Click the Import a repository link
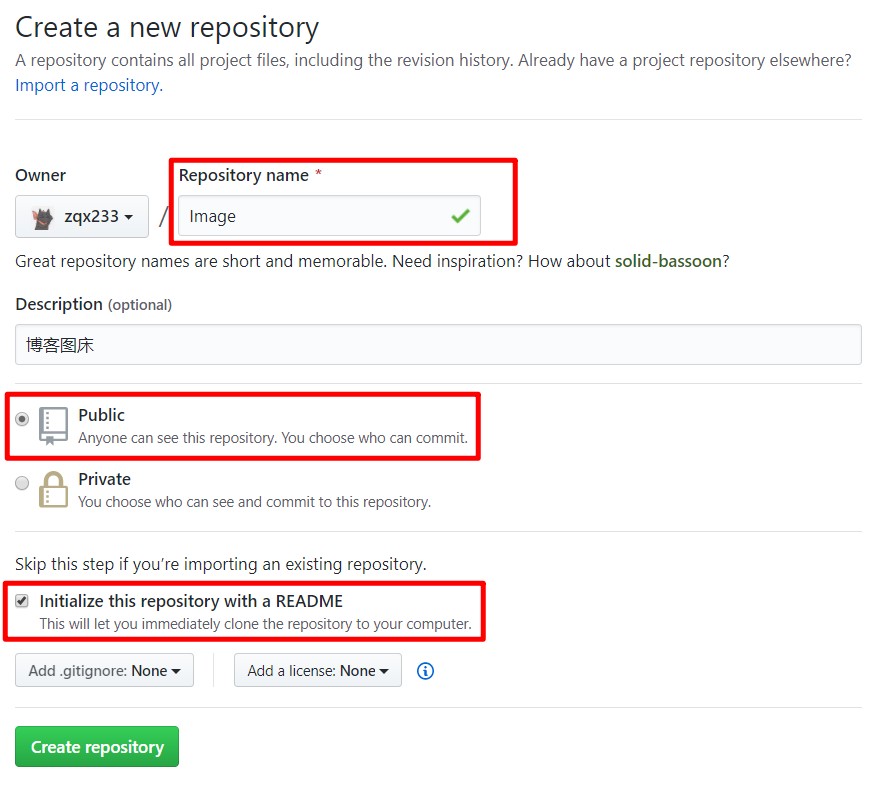Viewport: 876px width, 800px height. click(x=85, y=86)
